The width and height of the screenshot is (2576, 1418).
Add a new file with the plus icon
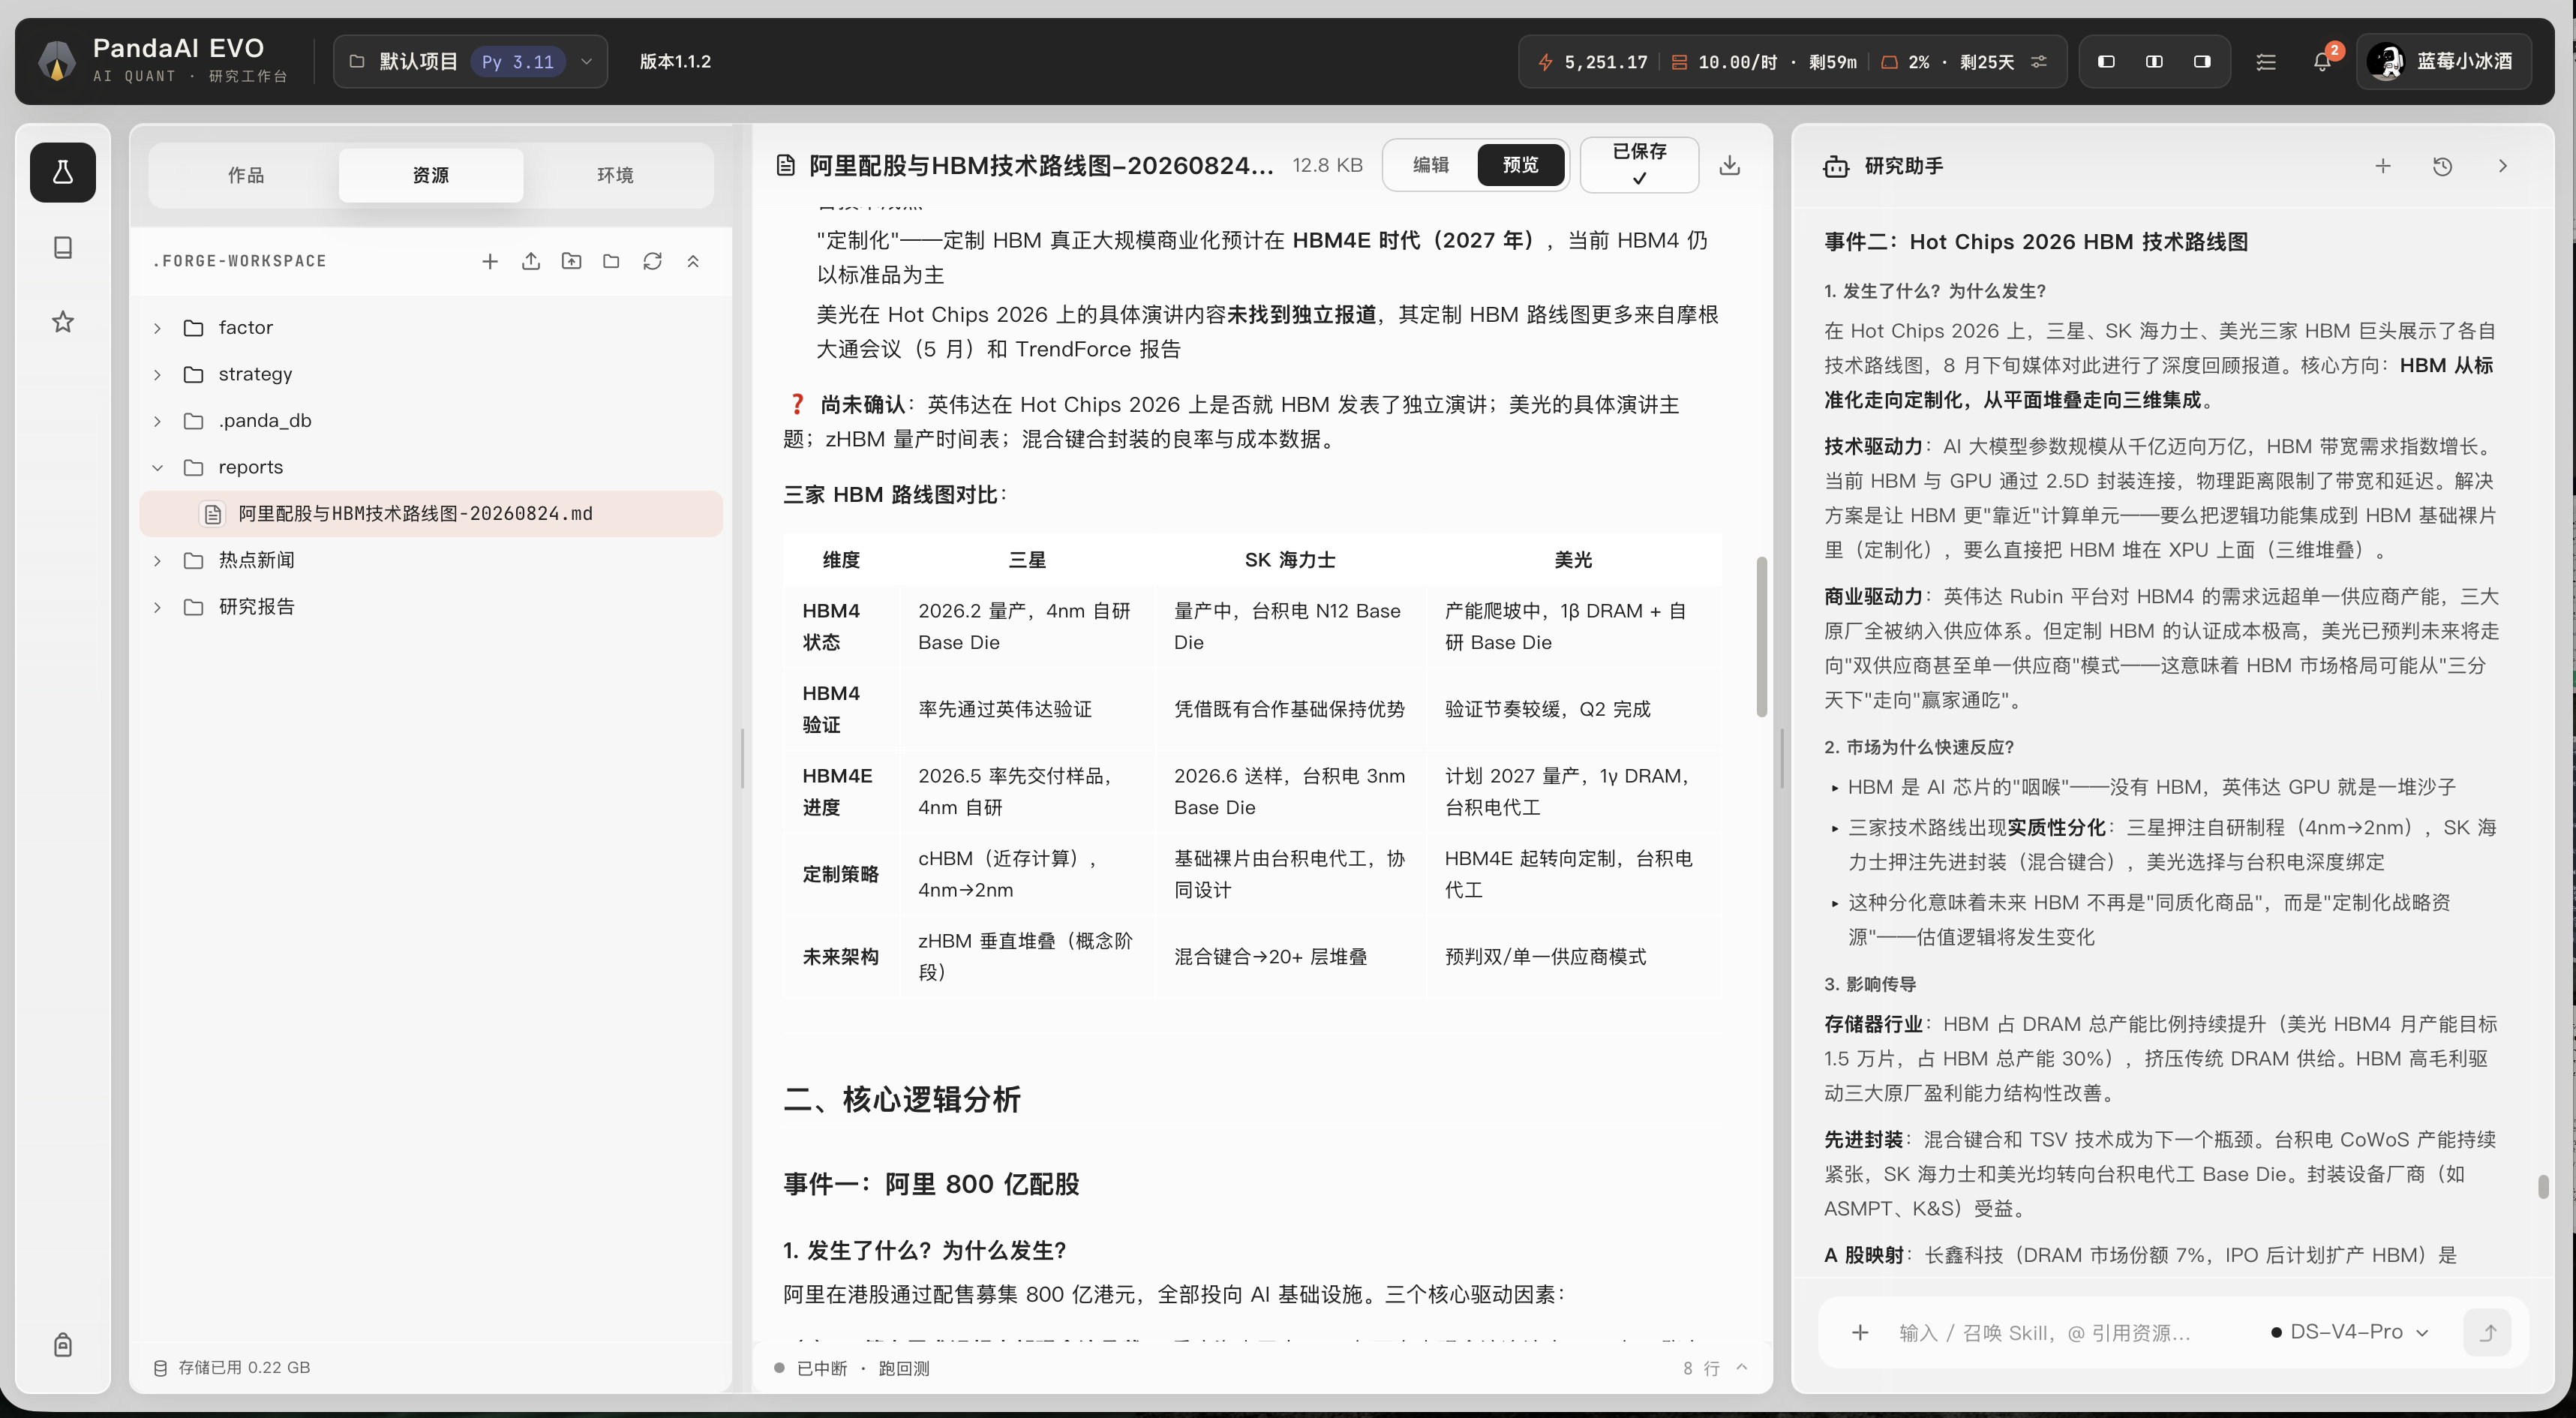click(x=490, y=261)
